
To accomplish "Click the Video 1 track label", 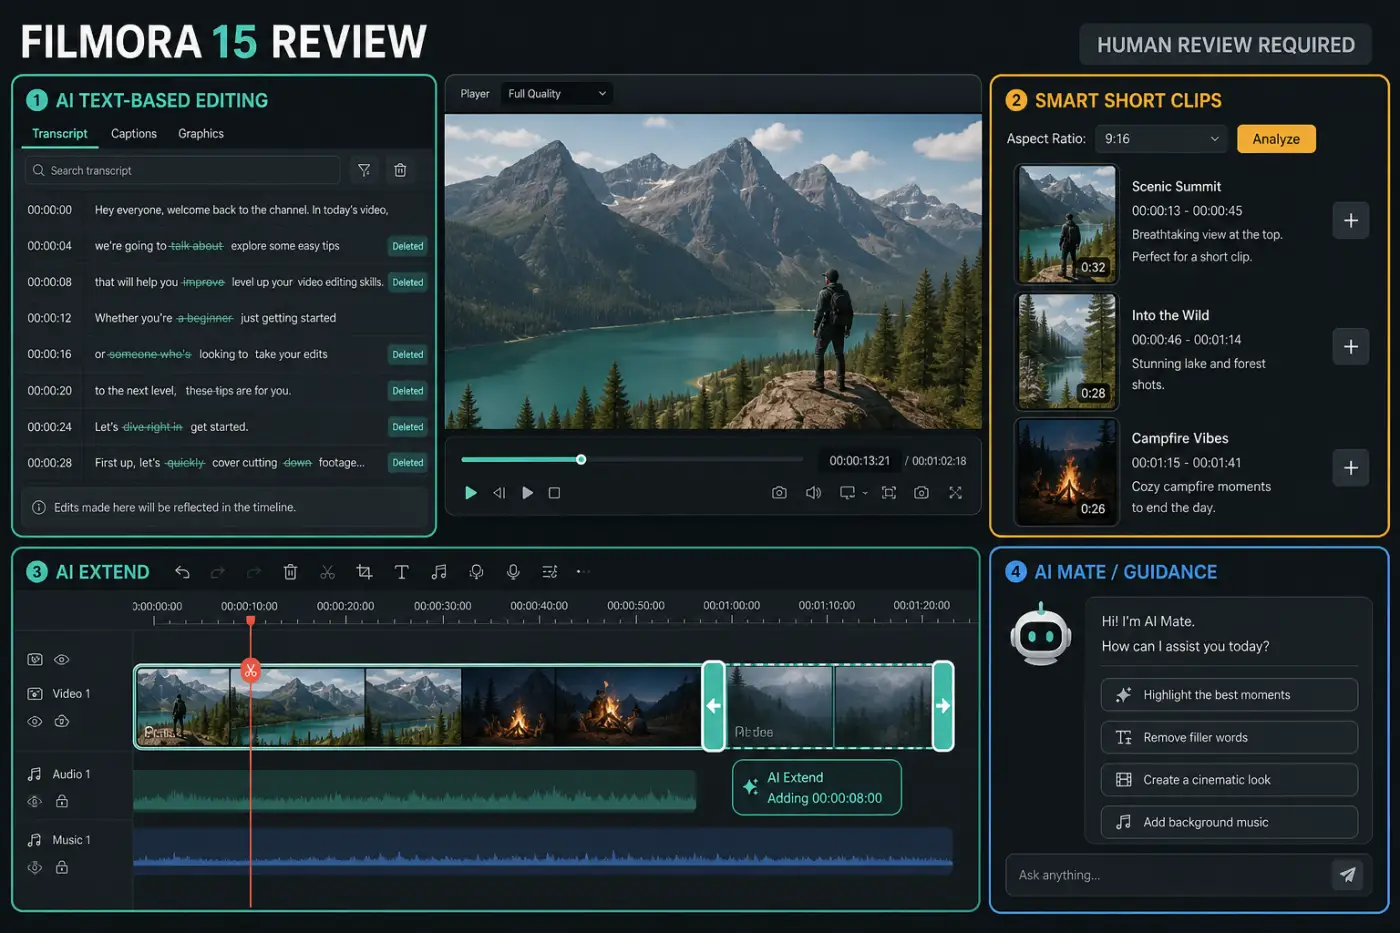I will pos(71,694).
